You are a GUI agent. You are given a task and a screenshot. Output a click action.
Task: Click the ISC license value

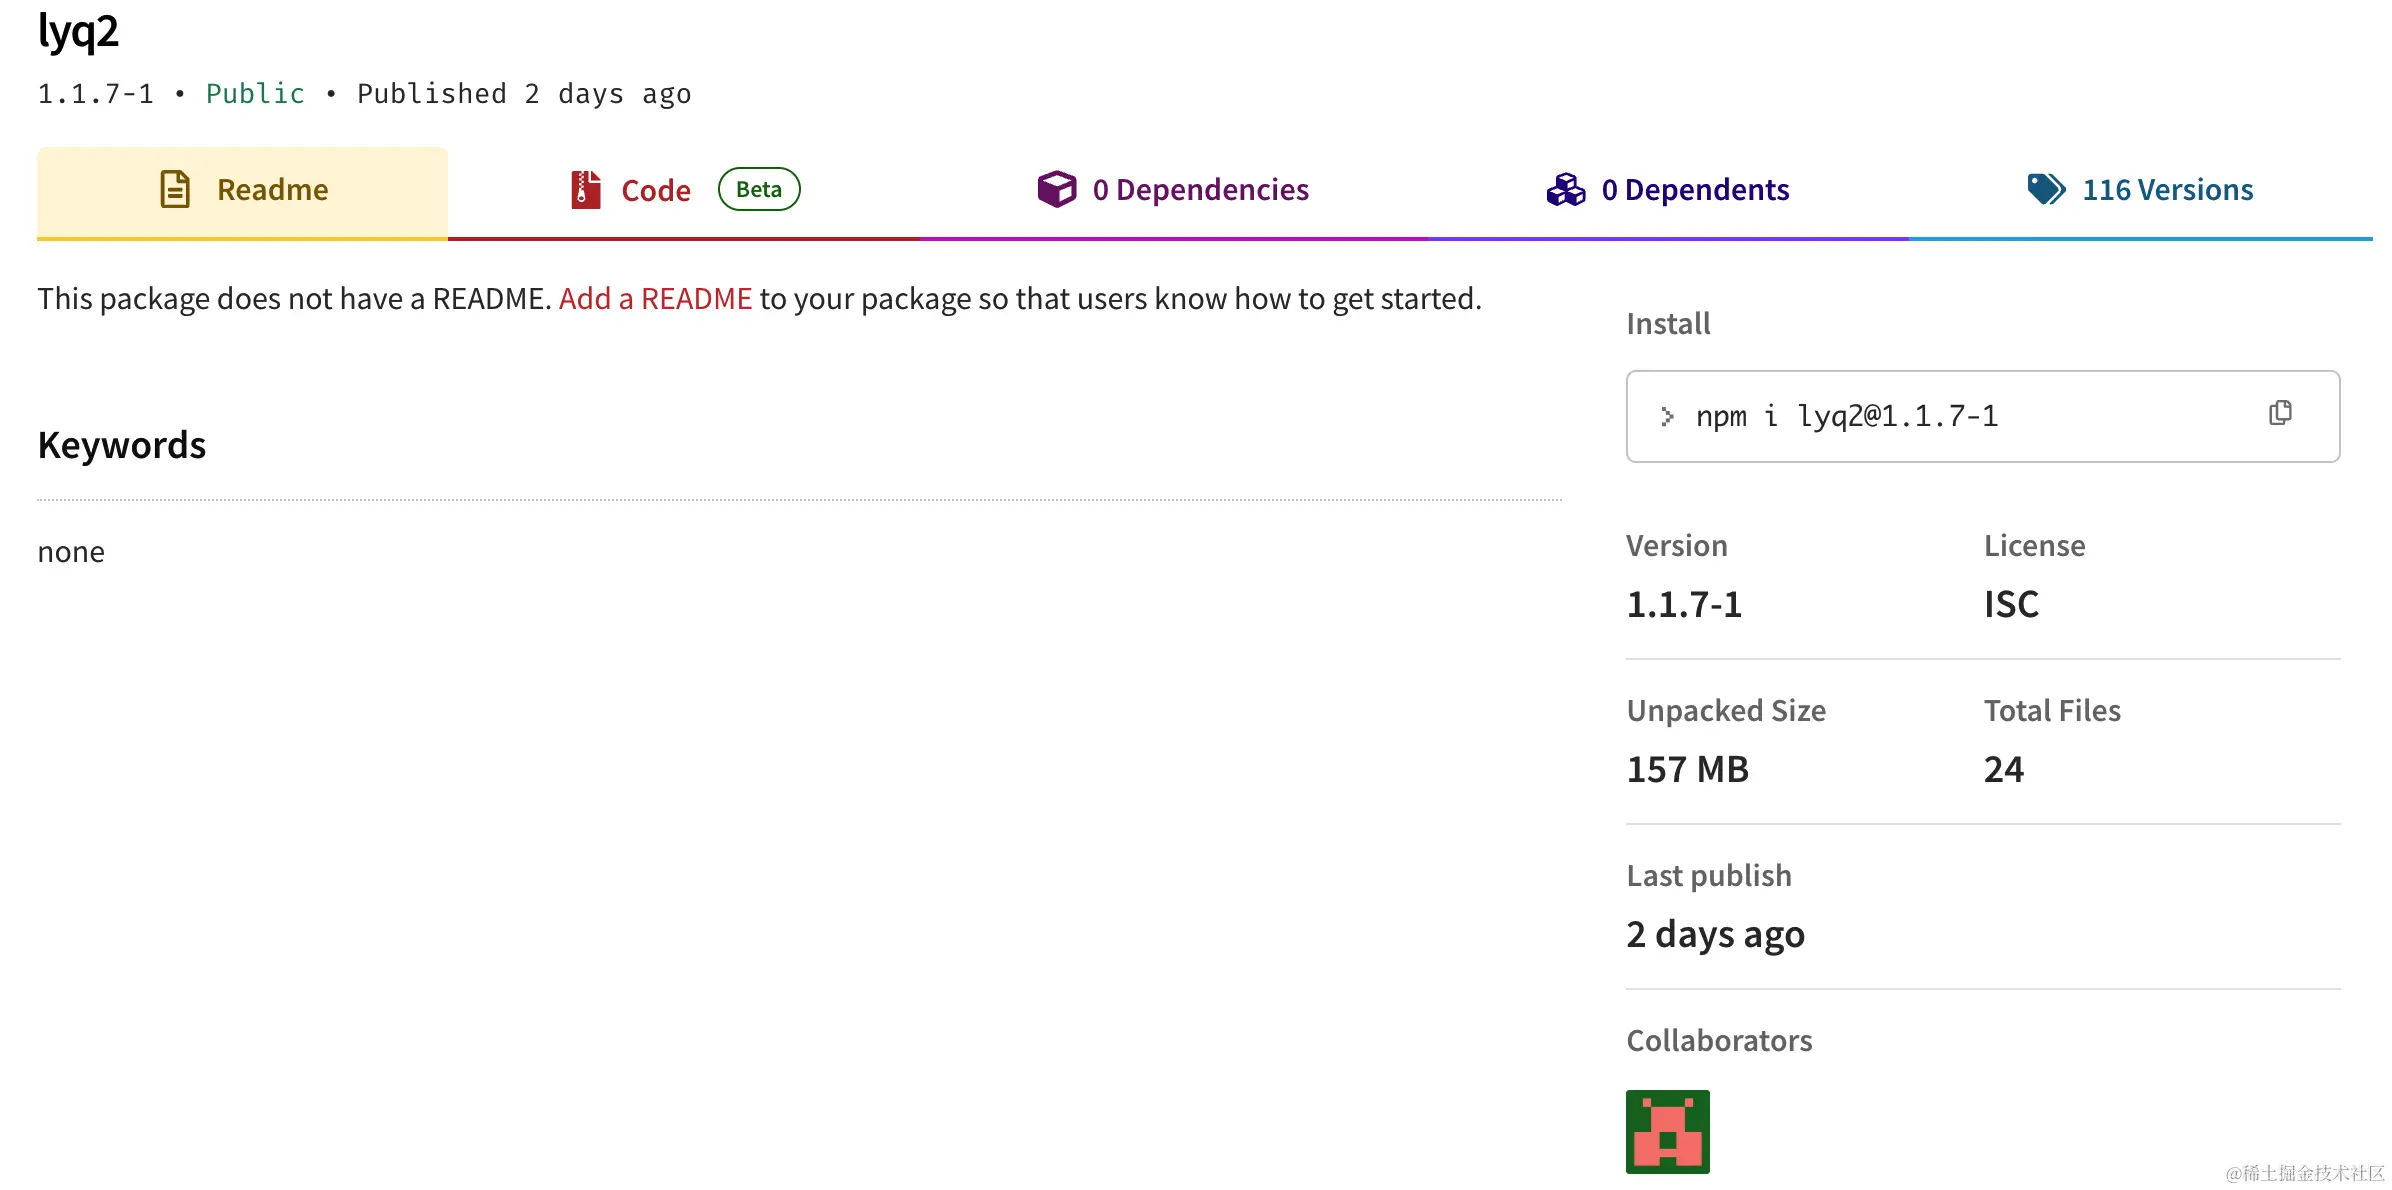(2011, 604)
